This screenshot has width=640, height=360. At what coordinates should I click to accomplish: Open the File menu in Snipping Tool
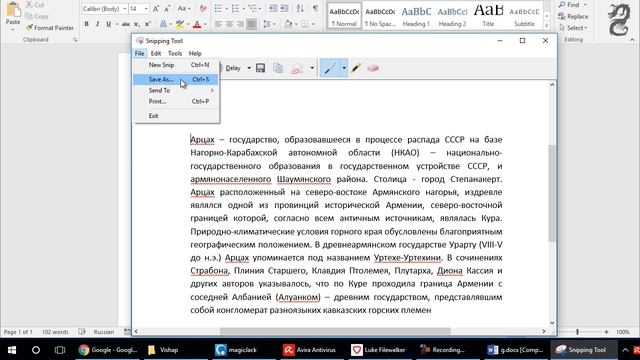pyautogui.click(x=140, y=53)
